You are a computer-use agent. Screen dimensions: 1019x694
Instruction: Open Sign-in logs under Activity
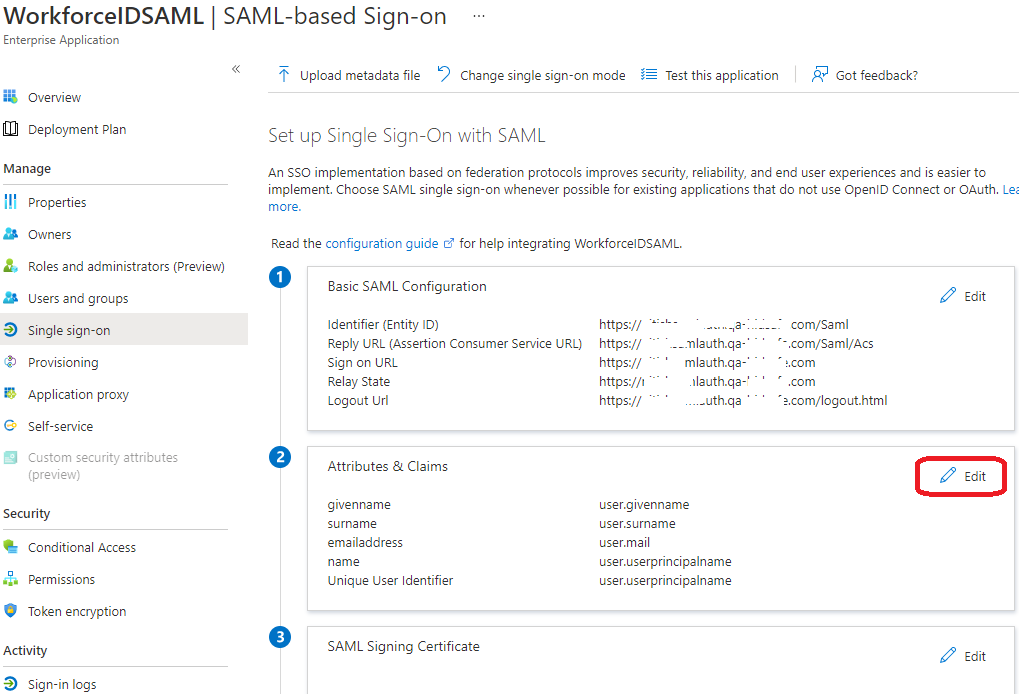coord(62,684)
